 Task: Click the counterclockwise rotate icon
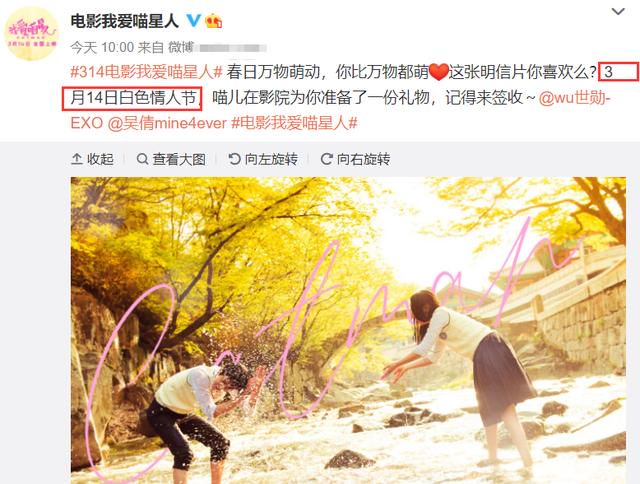234,159
